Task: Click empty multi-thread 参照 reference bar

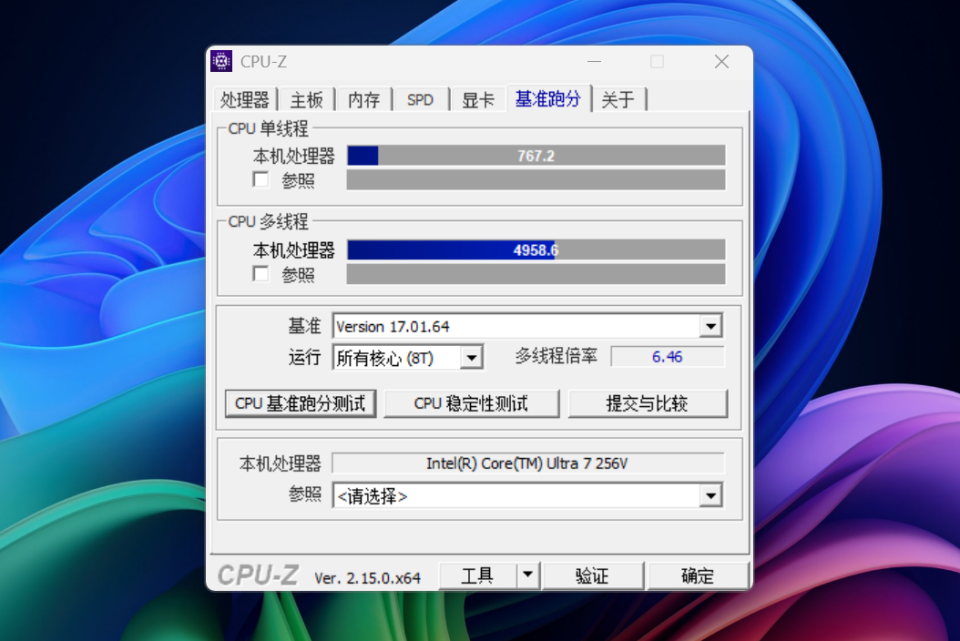Action: [x=536, y=274]
